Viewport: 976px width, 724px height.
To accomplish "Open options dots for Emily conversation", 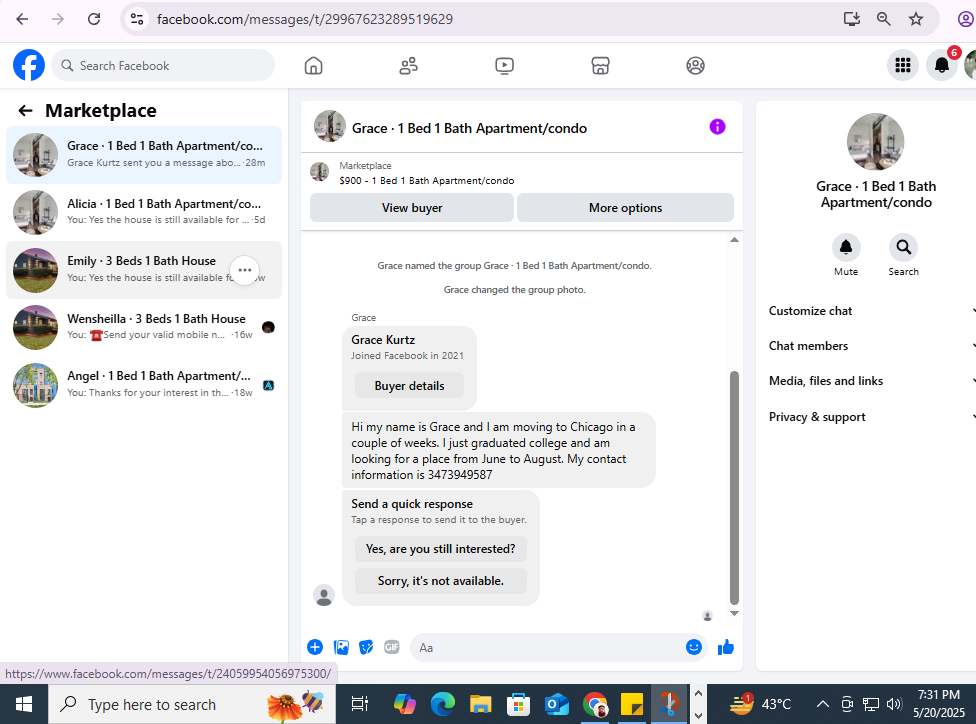I will (x=245, y=270).
